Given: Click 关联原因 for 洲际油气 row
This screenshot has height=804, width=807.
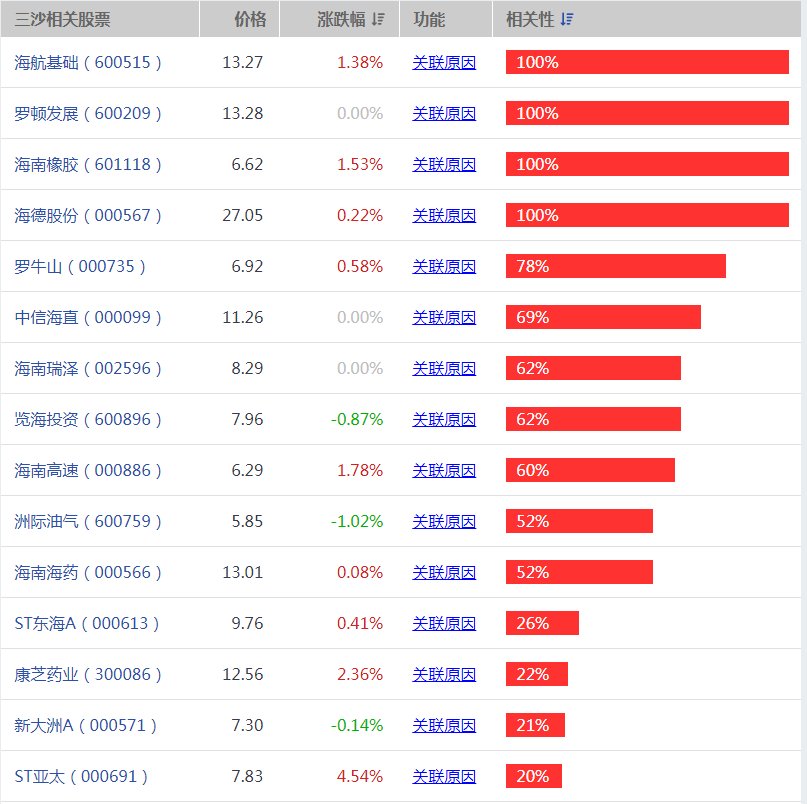Looking at the screenshot, I should (x=444, y=521).
